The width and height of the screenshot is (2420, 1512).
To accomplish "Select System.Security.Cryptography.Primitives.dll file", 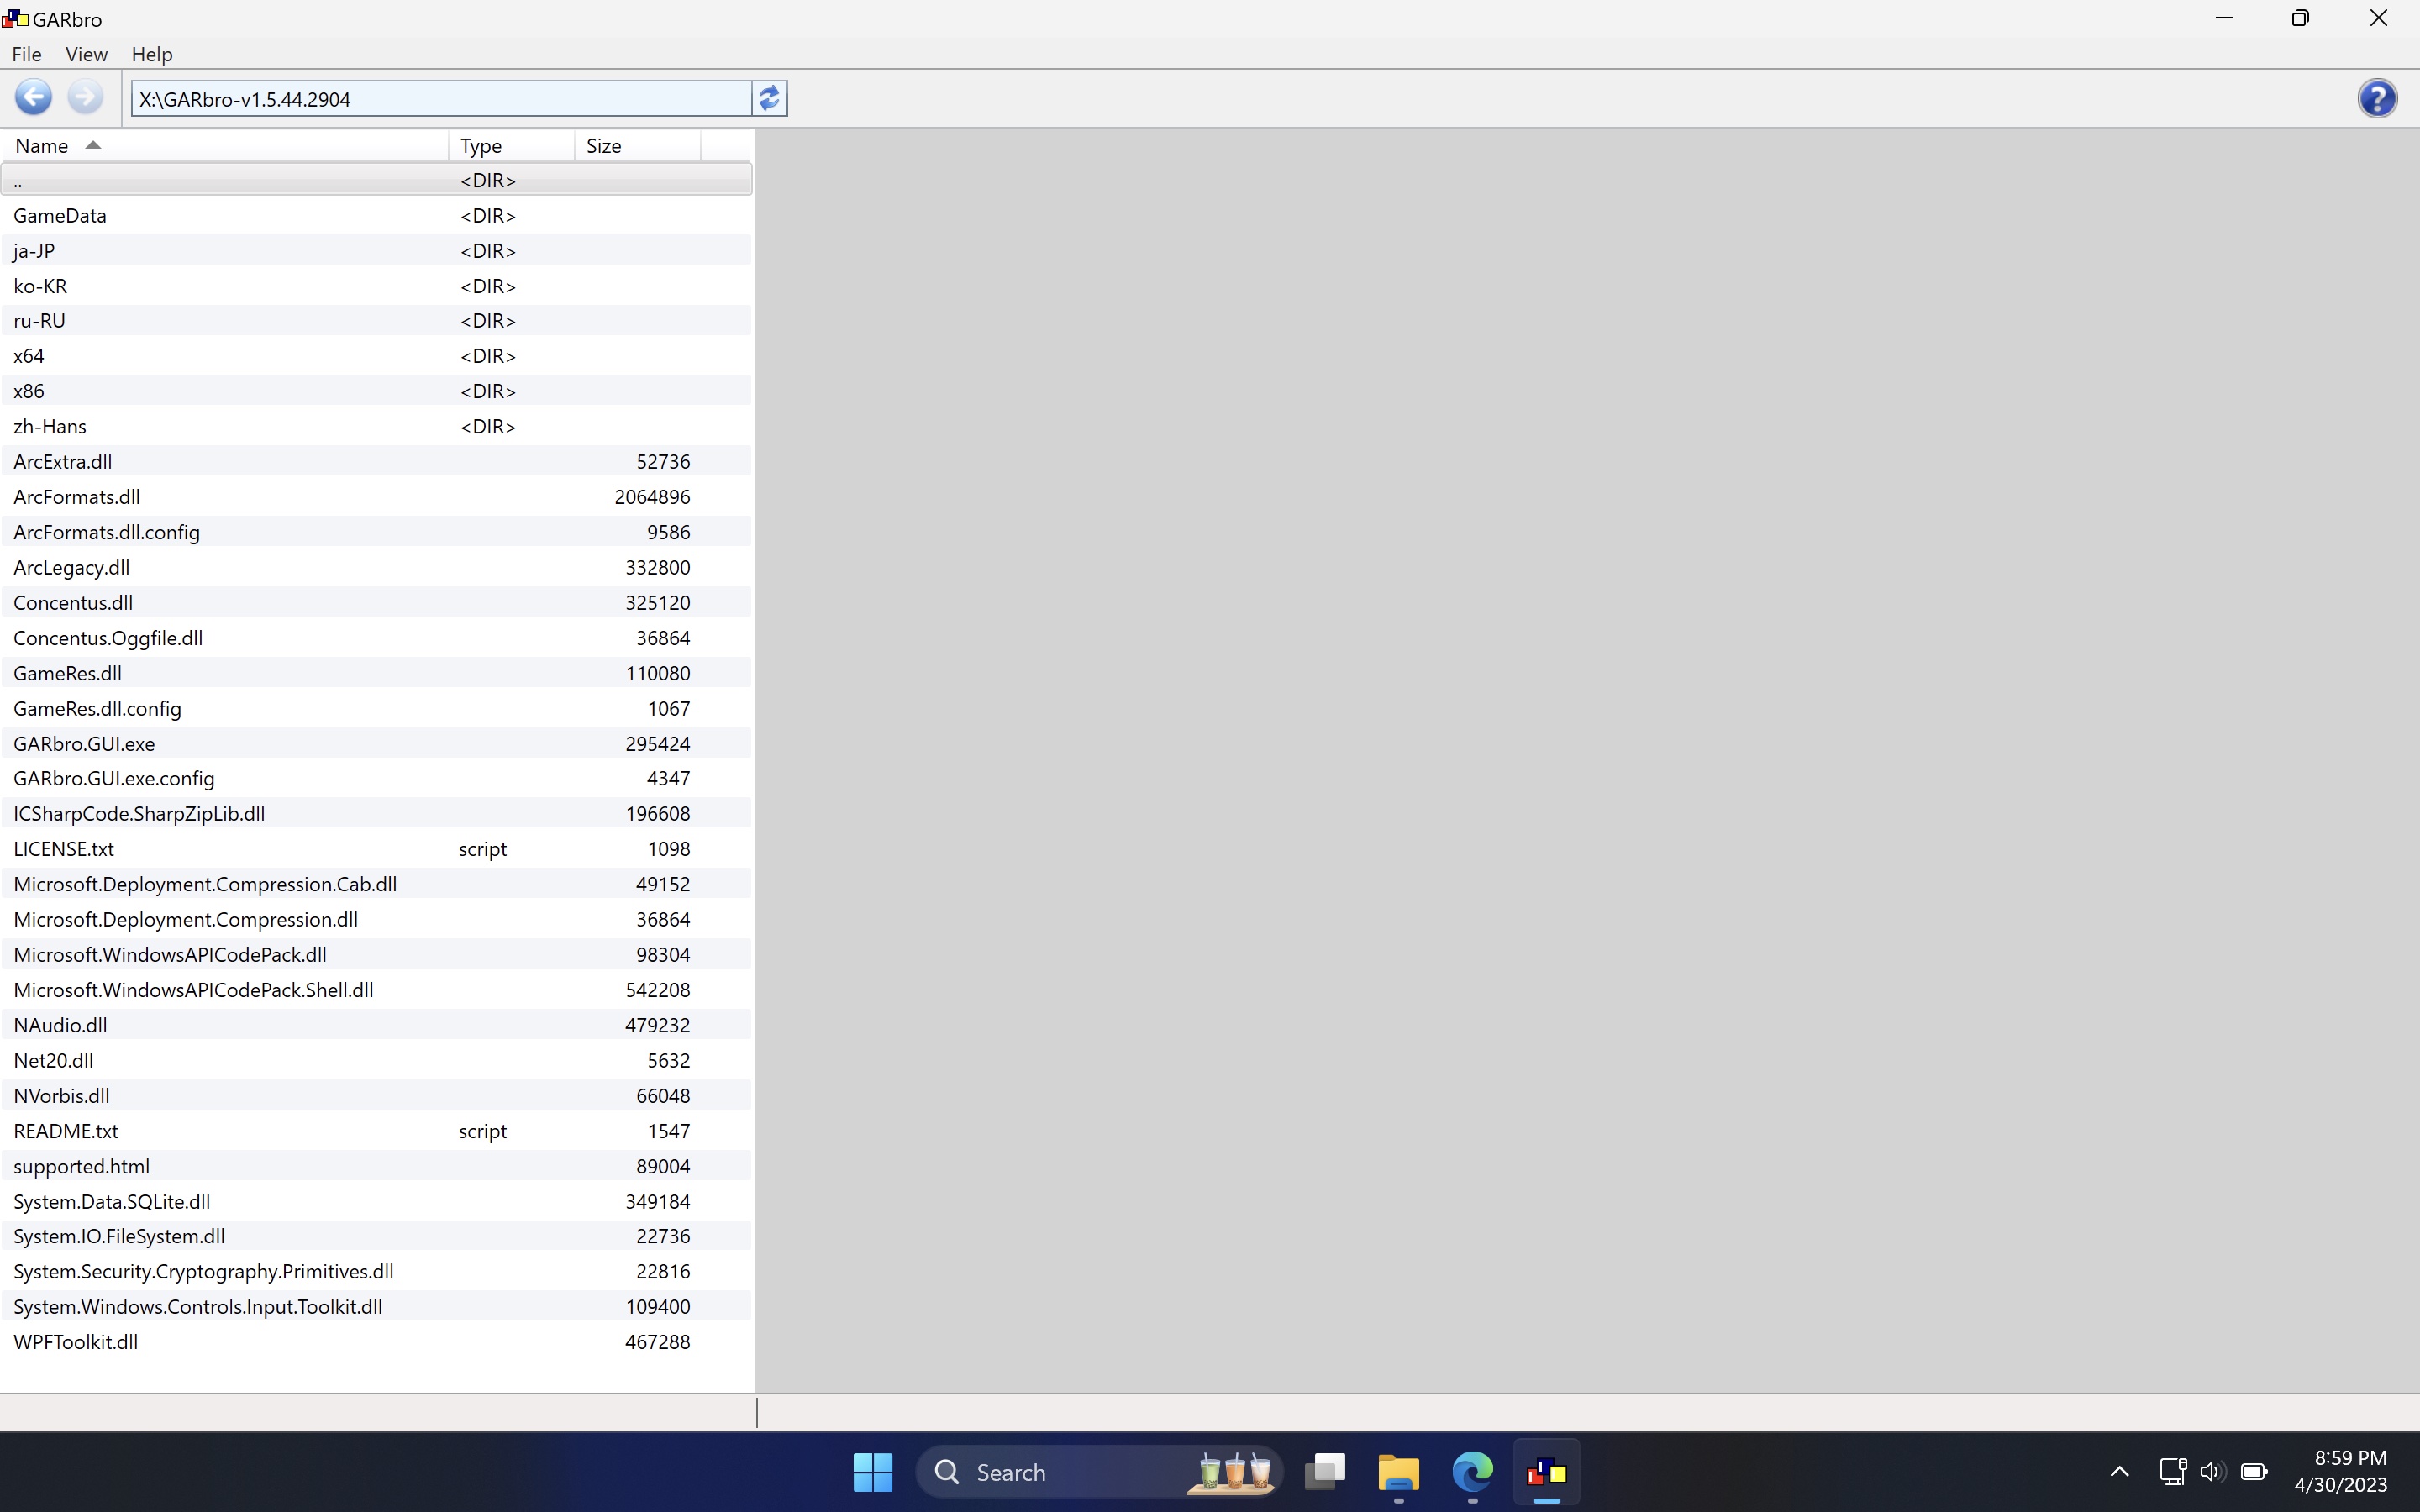I will coord(376,1271).
